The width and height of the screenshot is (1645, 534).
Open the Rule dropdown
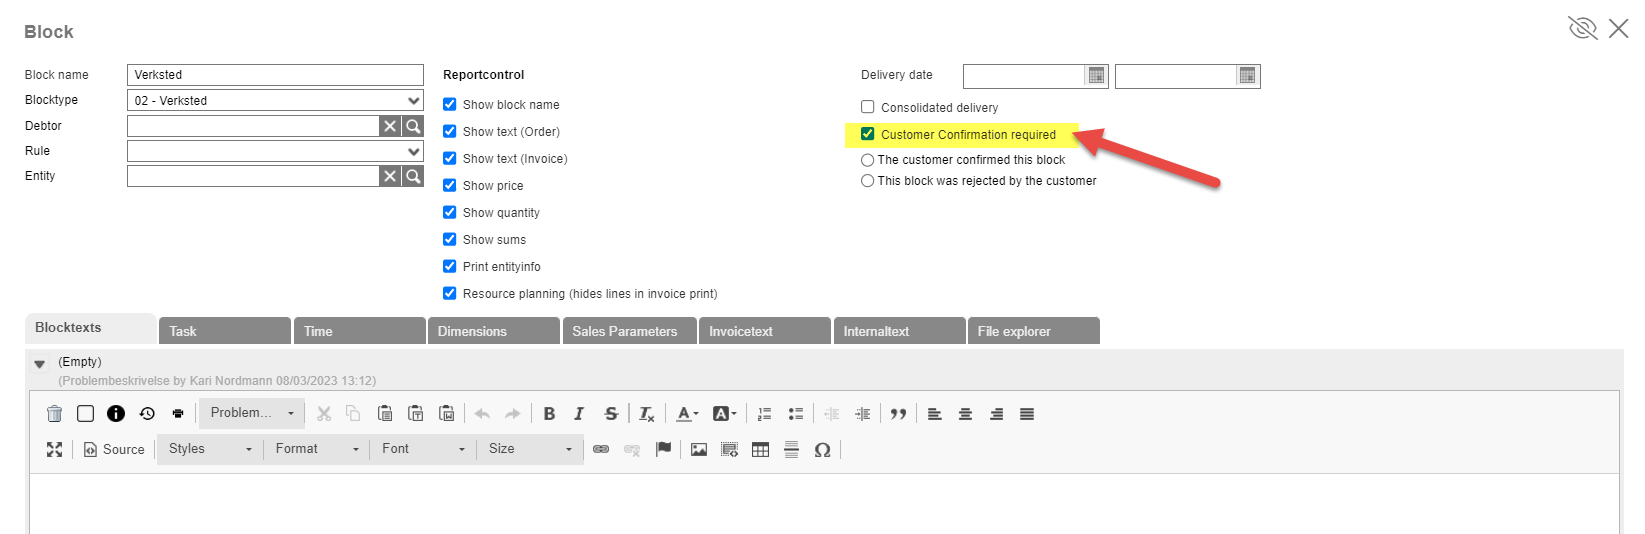(275, 151)
